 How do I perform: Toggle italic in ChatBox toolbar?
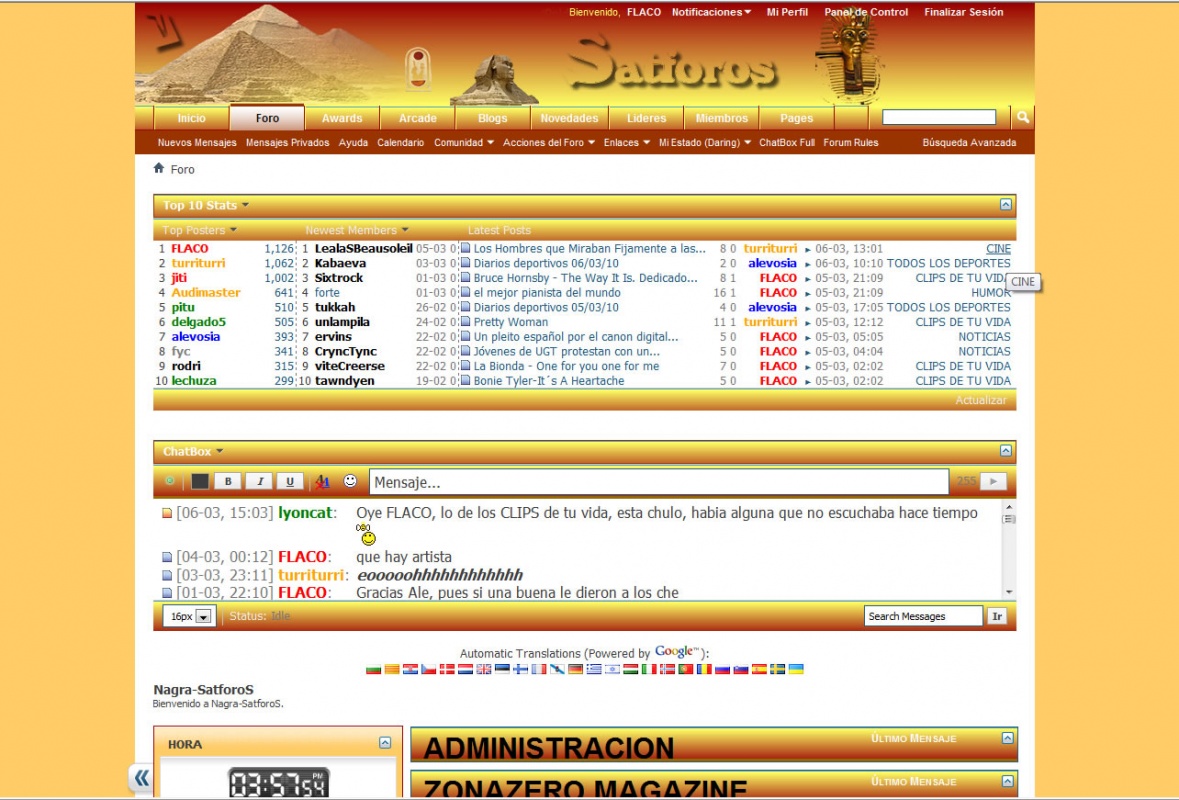point(259,481)
